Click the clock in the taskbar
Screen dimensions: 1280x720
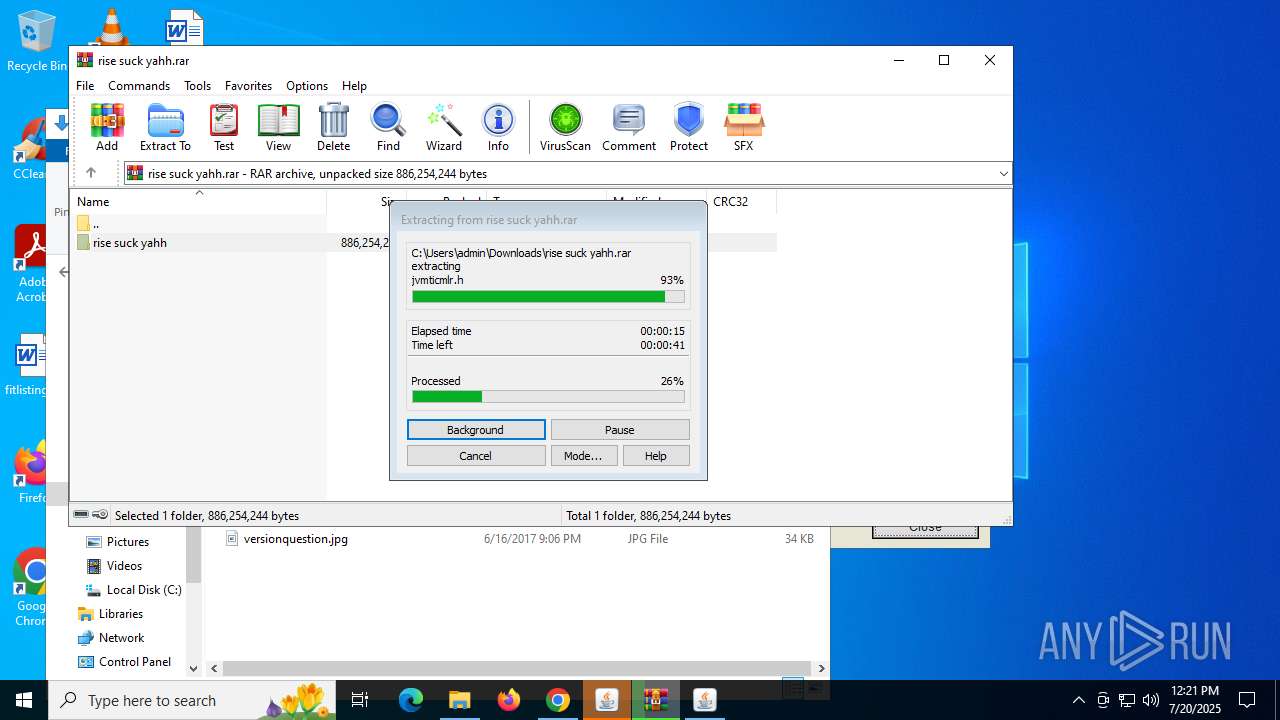pyautogui.click(x=1195, y=700)
